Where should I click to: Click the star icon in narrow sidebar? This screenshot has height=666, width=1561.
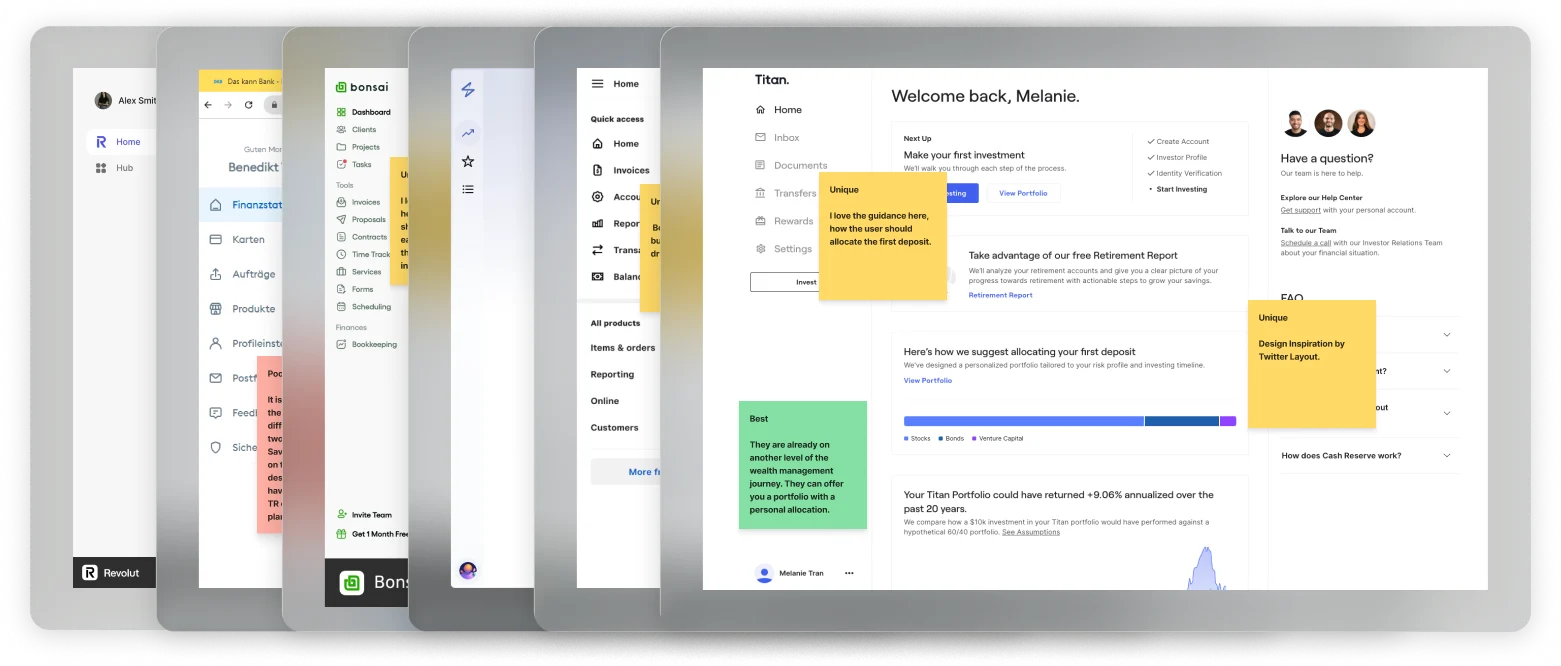click(467, 161)
